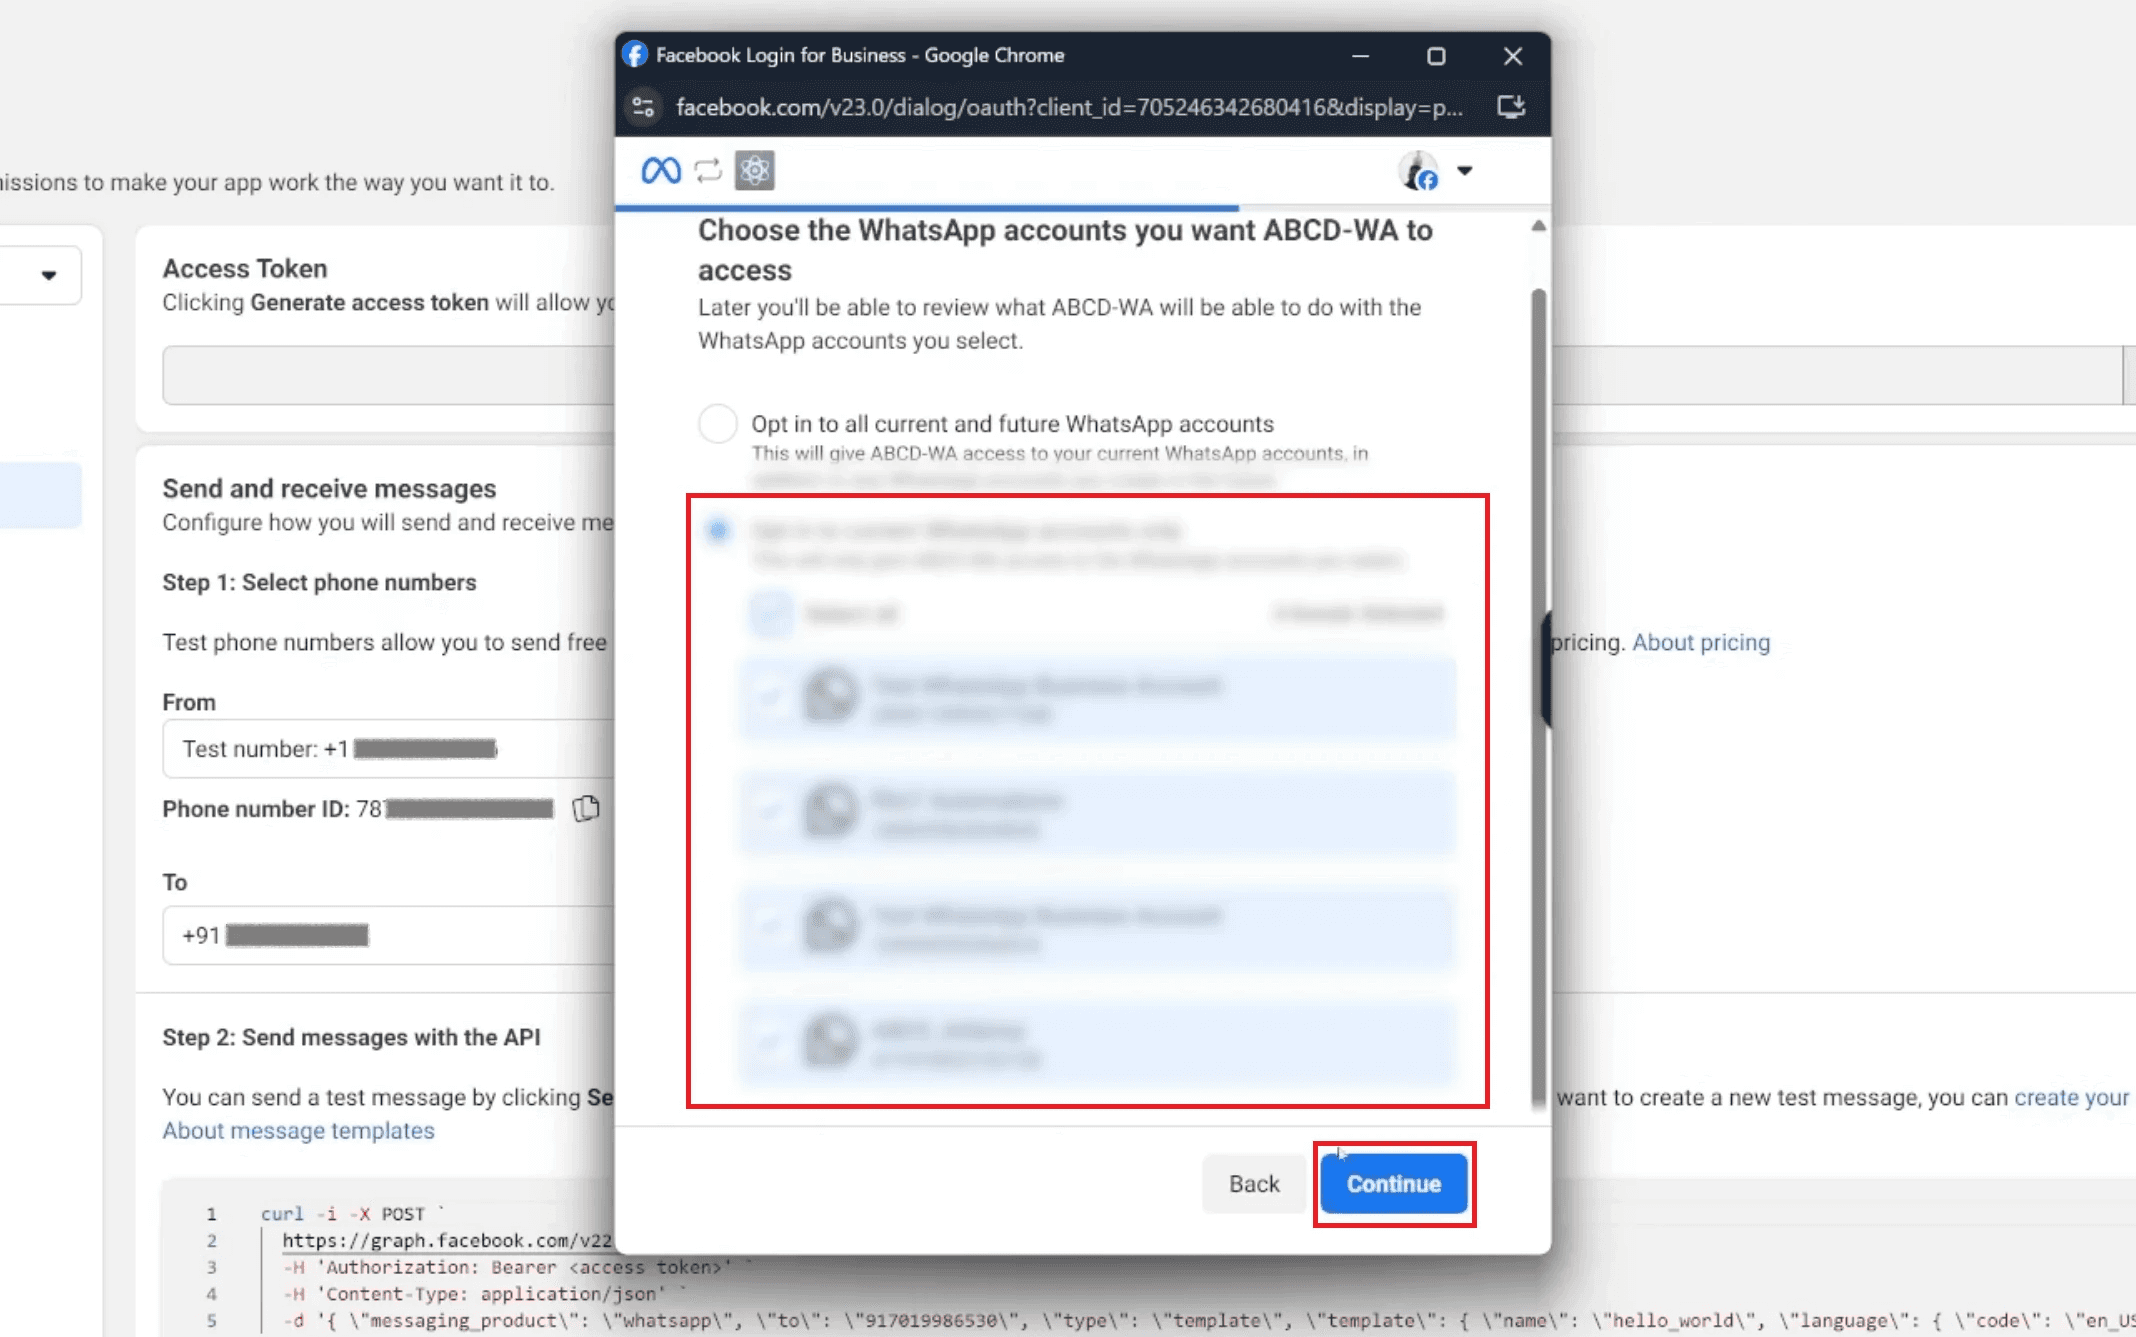Click the To phone number field
The image size is (2136, 1337).
390,935
